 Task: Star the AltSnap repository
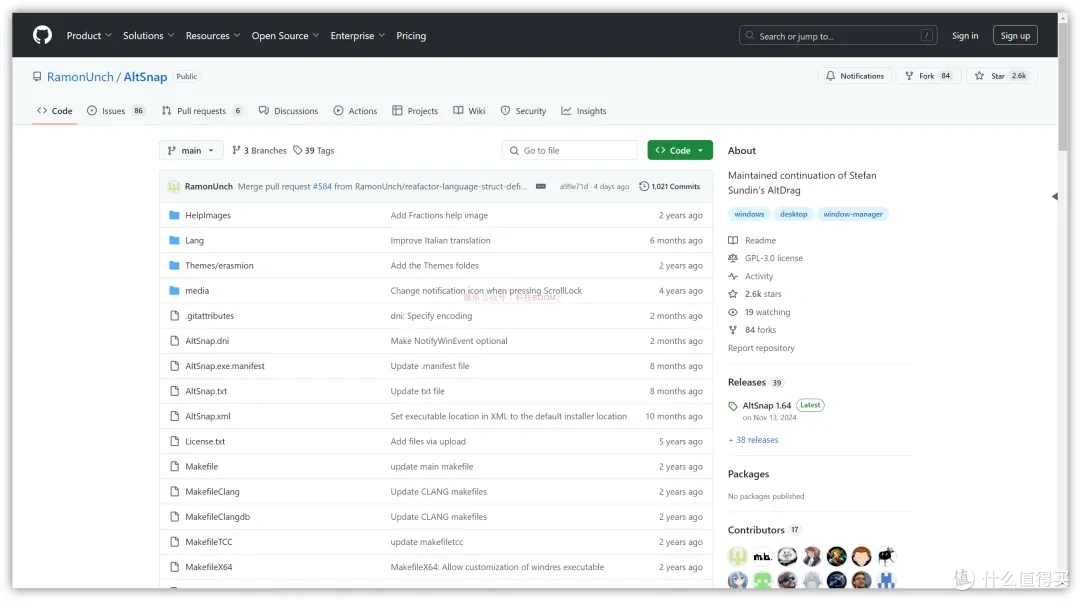click(x=1002, y=76)
